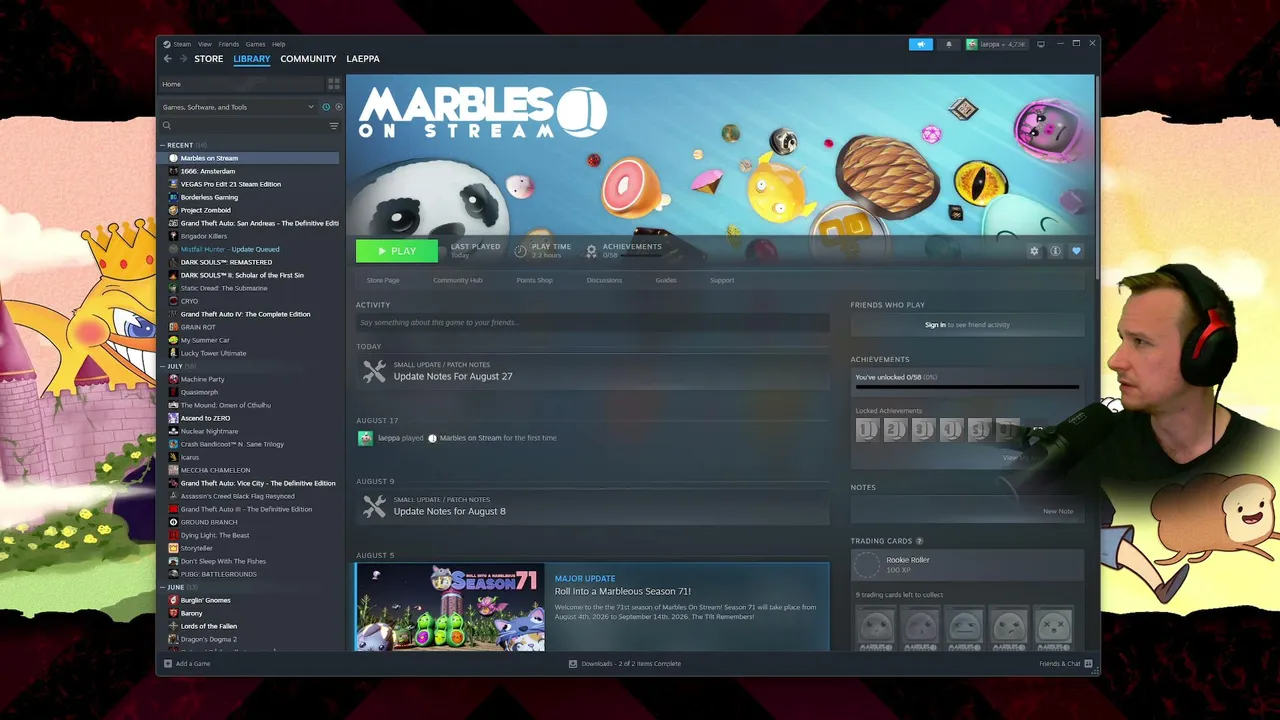Go back with the navigation back arrow

(x=168, y=59)
